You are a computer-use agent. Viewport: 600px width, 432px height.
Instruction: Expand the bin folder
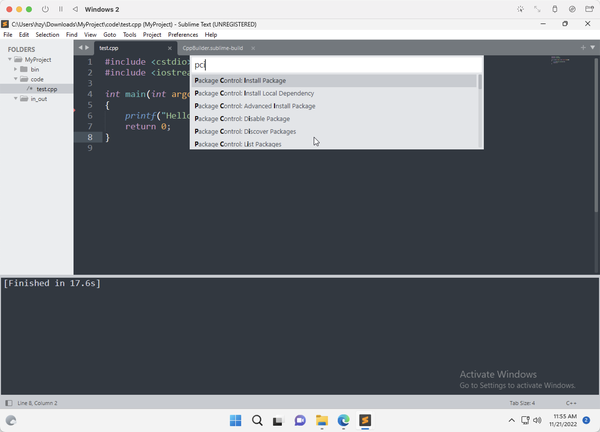(15, 69)
